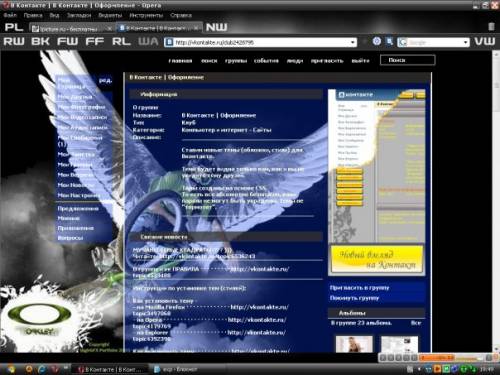Click the page's vertical scrollbar

(496, 200)
